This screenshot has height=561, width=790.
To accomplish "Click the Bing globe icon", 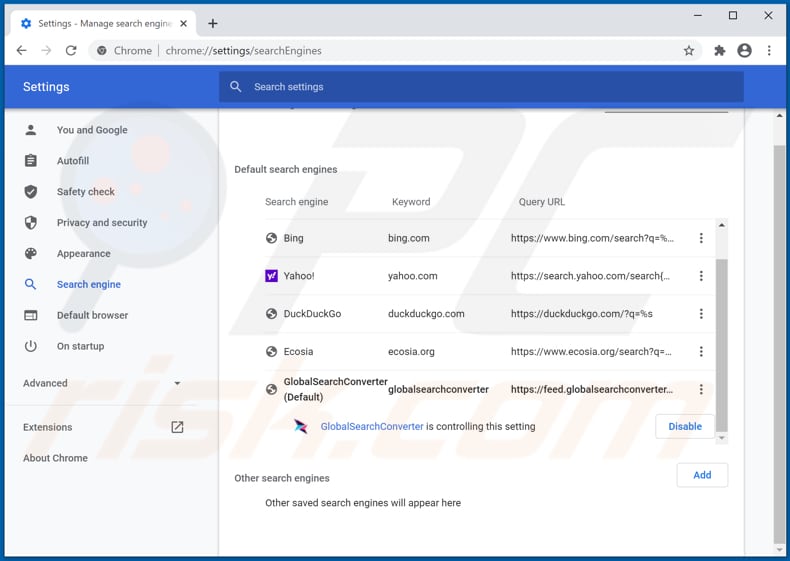I will (271, 238).
